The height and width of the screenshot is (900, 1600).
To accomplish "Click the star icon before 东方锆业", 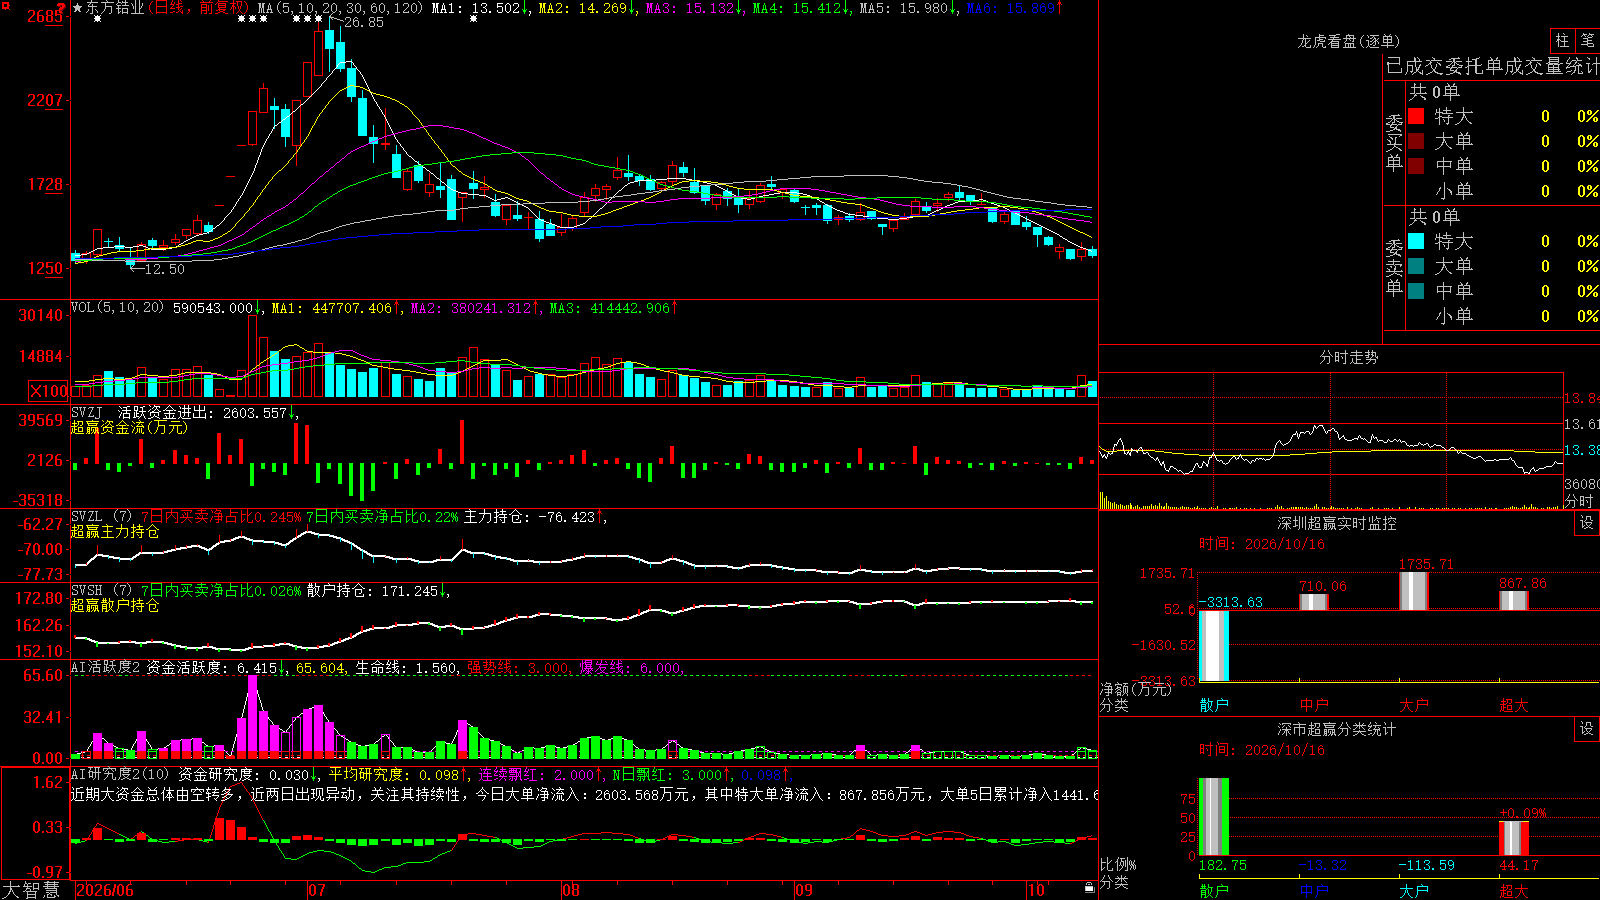I will 78,8.
